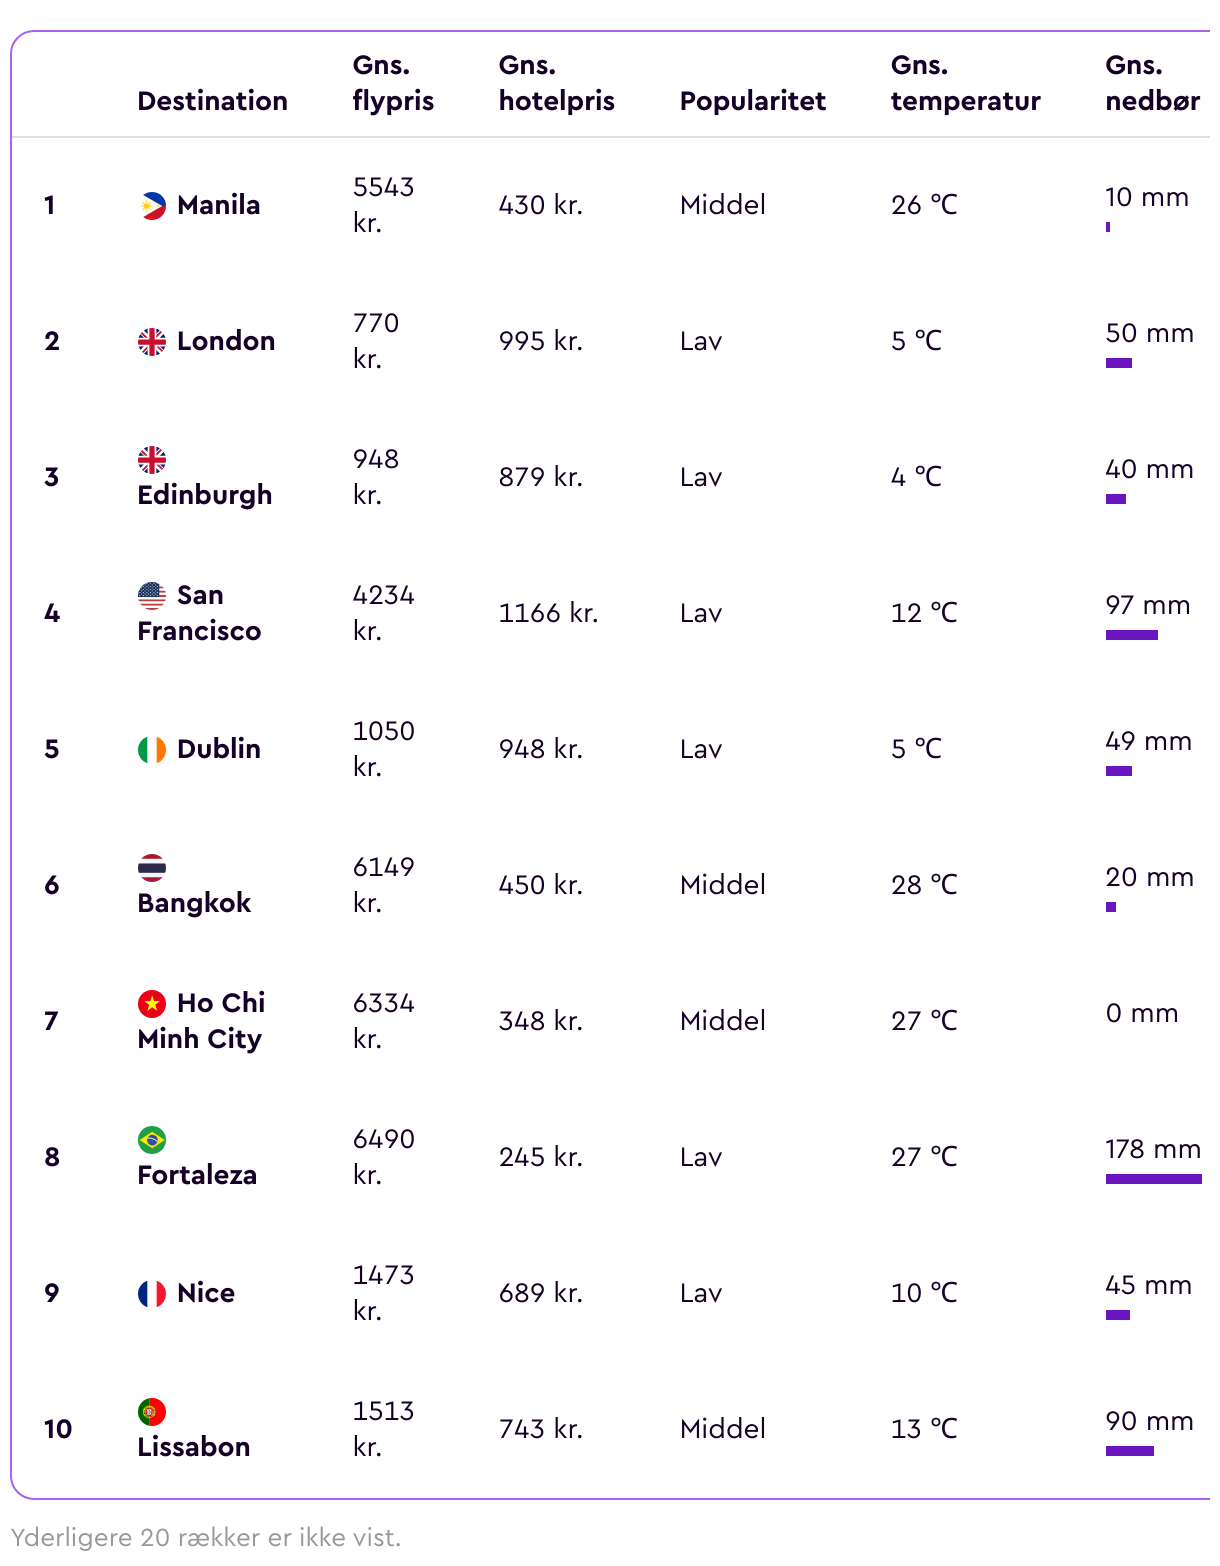The height and width of the screenshot is (1566, 1220).
Task: Click the Dublin destination name
Action: tap(218, 749)
